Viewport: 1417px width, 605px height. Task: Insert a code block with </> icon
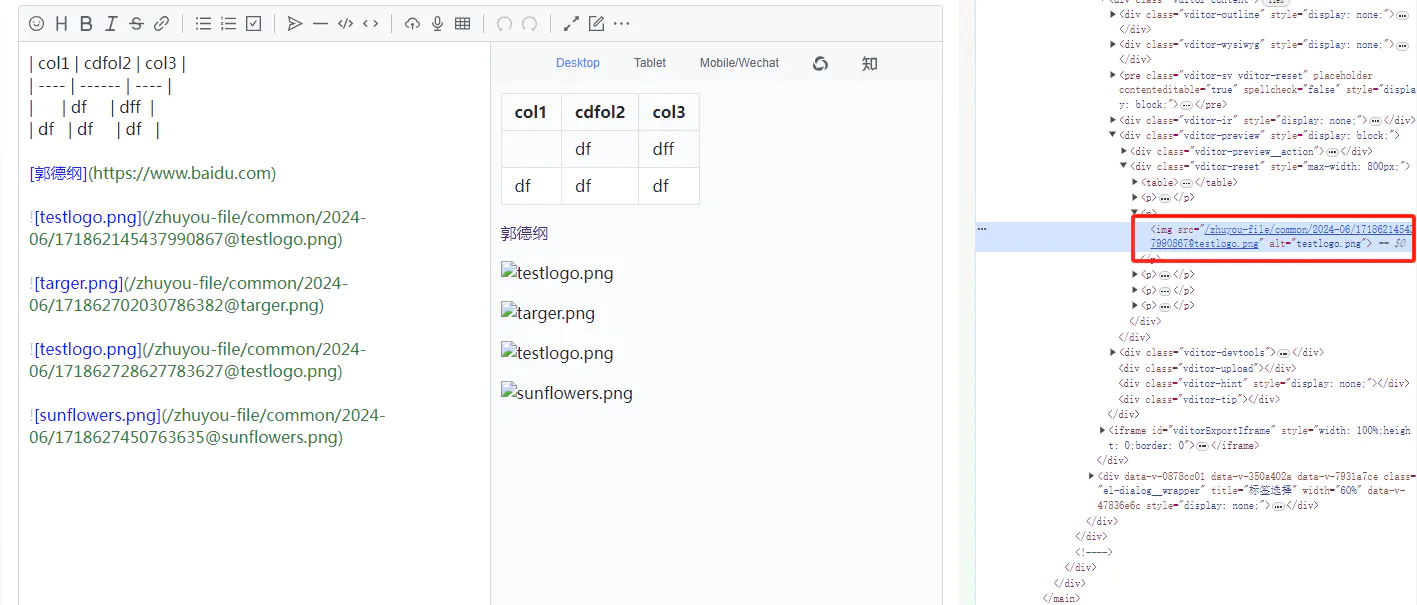(345, 23)
